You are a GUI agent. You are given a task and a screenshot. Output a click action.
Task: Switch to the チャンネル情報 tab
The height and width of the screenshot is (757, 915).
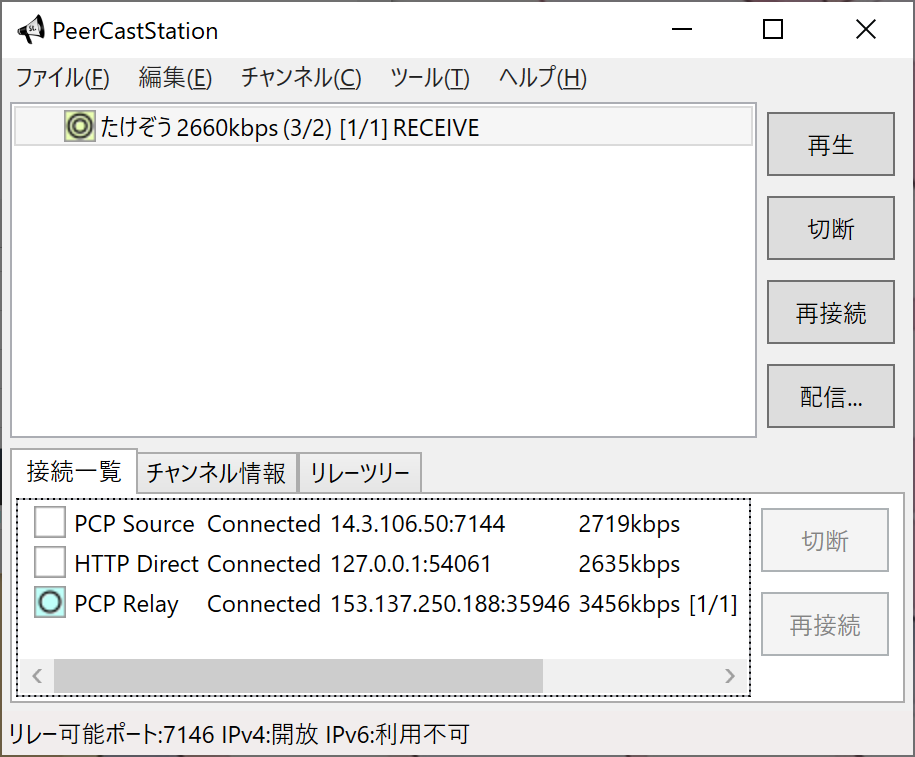[x=216, y=473]
